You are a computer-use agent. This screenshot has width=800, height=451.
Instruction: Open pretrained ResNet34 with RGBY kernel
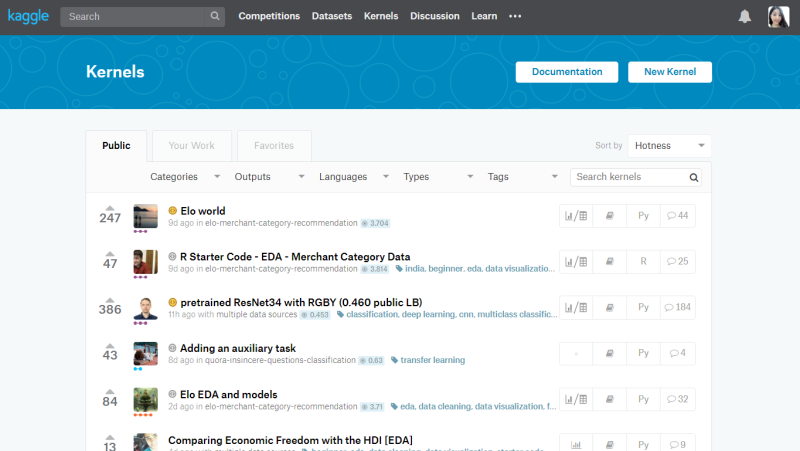pos(301,303)
